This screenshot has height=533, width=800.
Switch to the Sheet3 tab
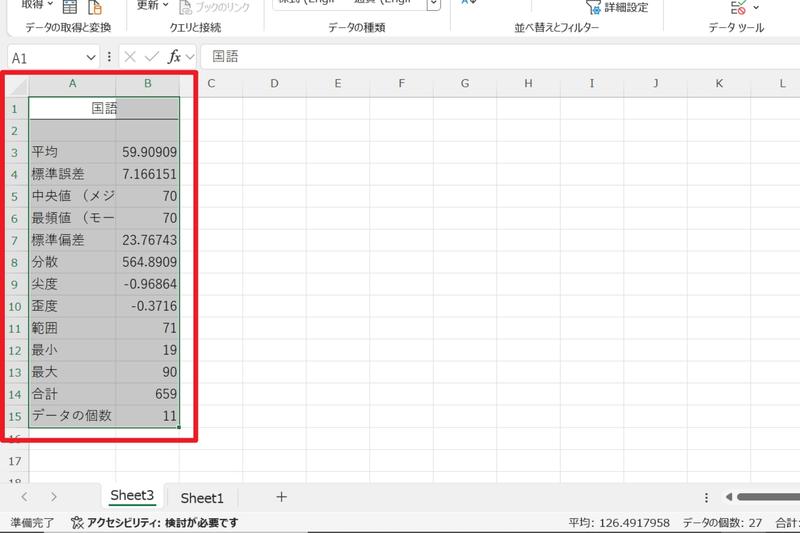pyautogui.click(x=132, y=496)
